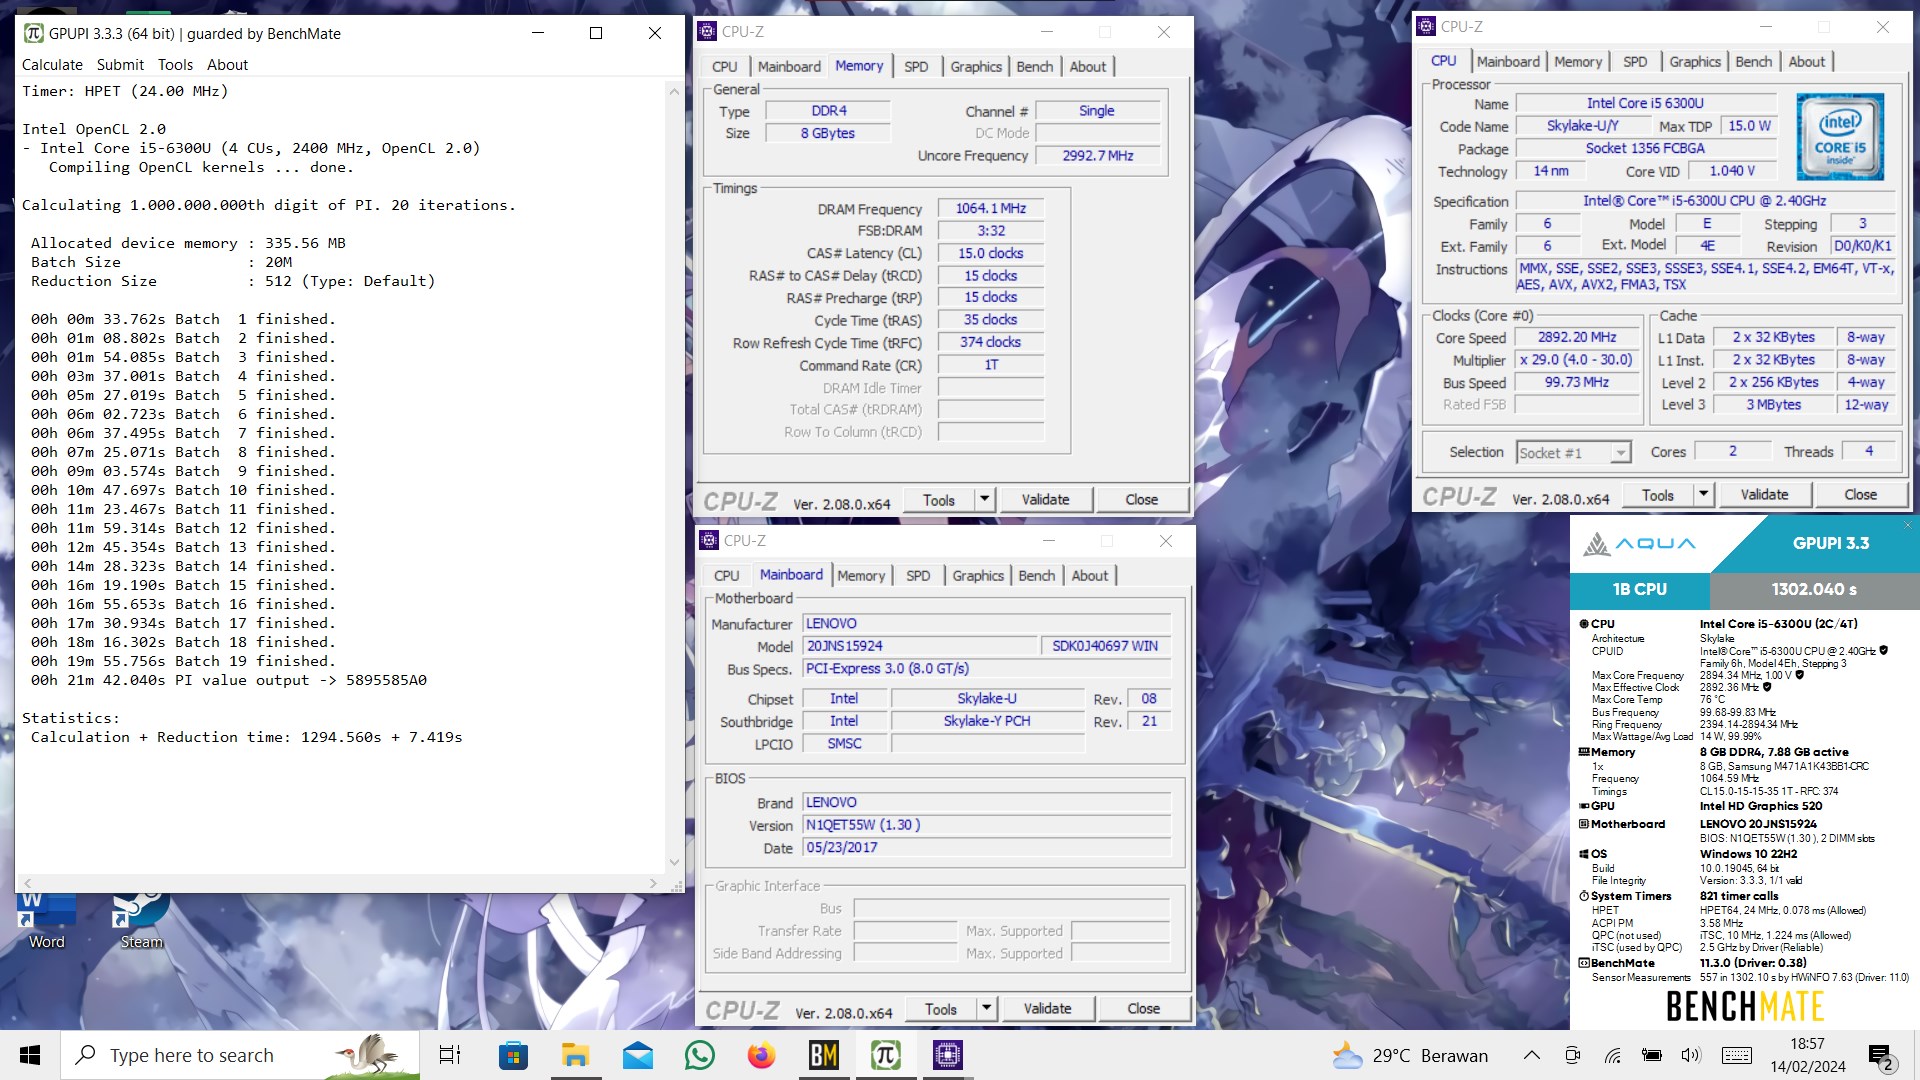The height and width of the screenshot is (1080, 1920).
Task: Open the Steam desktop shortcut
Action: click(x=141, y=920)
